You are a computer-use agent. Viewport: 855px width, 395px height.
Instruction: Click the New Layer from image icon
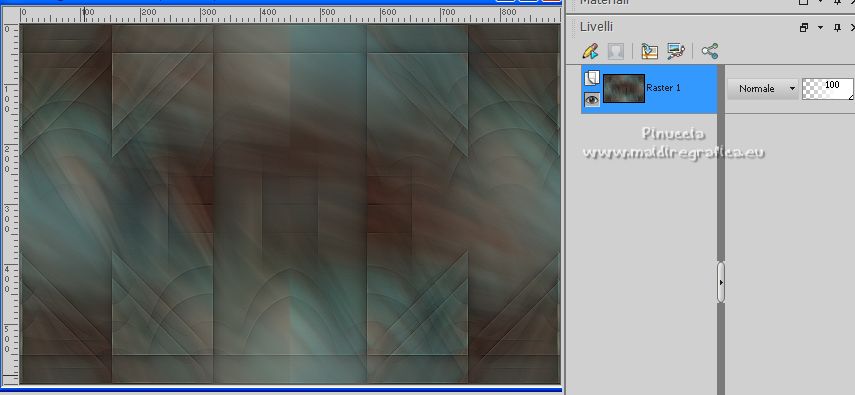click(649, 52)
